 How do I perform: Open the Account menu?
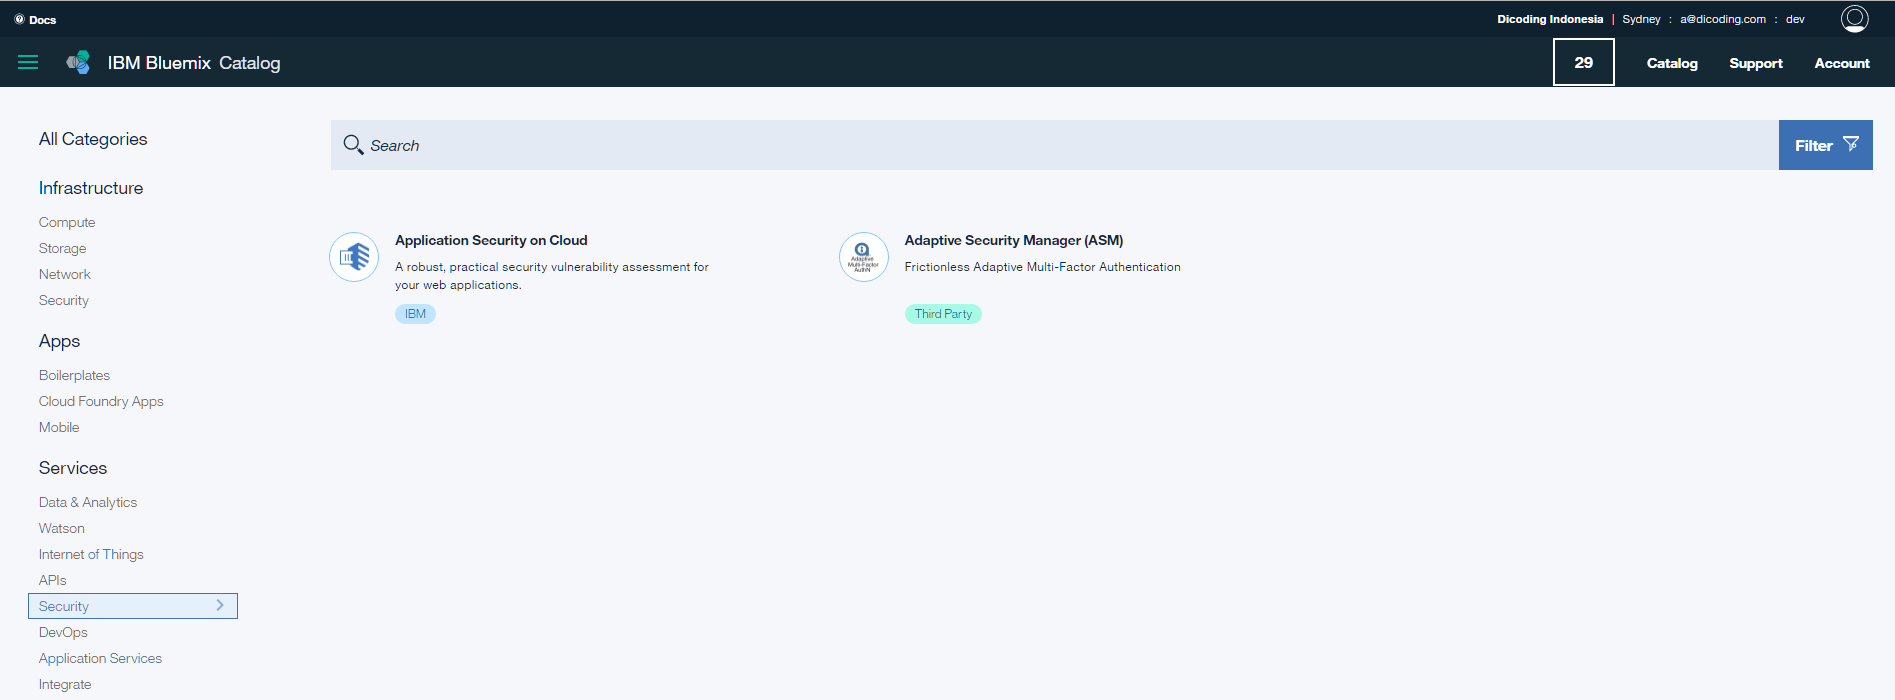coord(1841,63)
